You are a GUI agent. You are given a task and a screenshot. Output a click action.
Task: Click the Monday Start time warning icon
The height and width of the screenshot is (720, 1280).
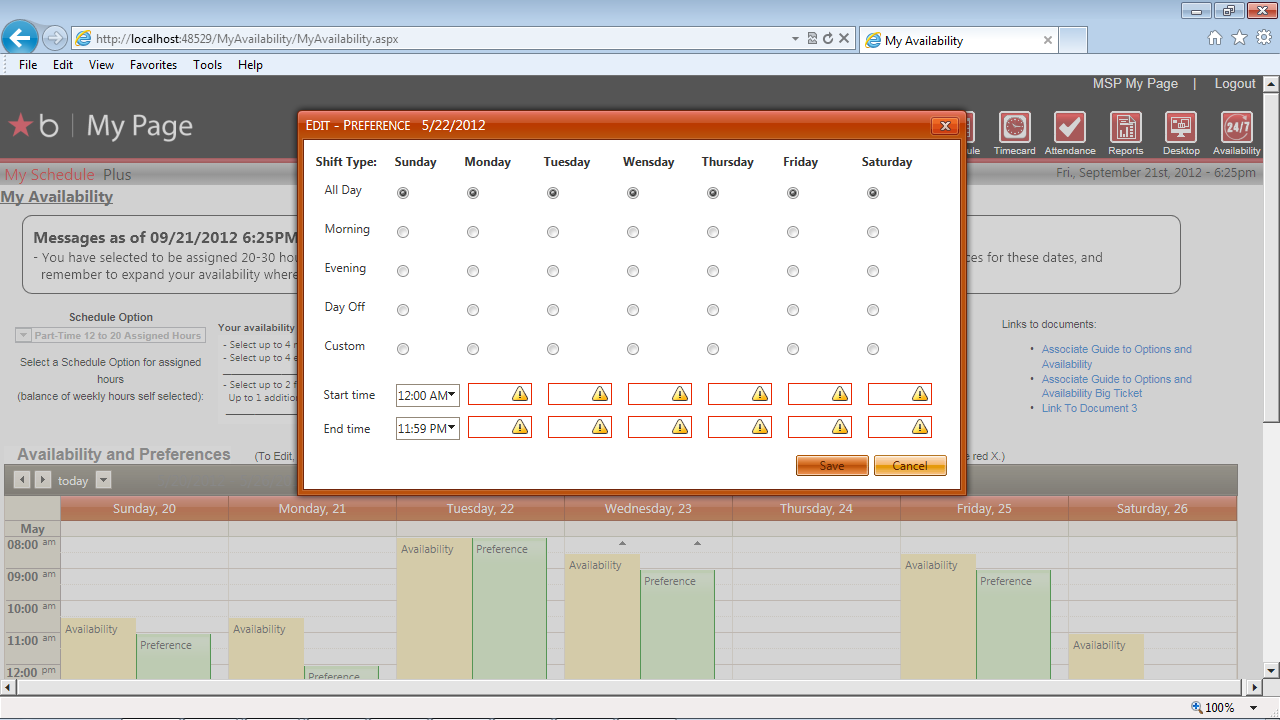point(520,395)
